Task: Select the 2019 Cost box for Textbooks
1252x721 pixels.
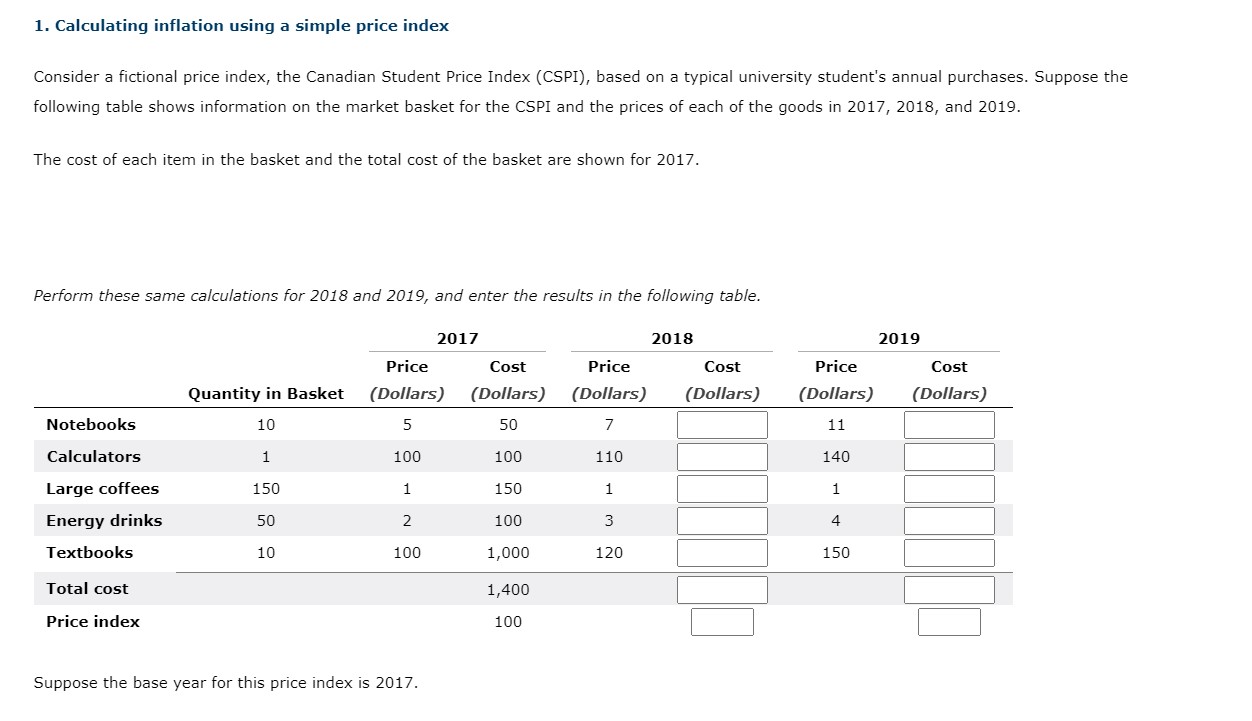Action: [949, 552]
